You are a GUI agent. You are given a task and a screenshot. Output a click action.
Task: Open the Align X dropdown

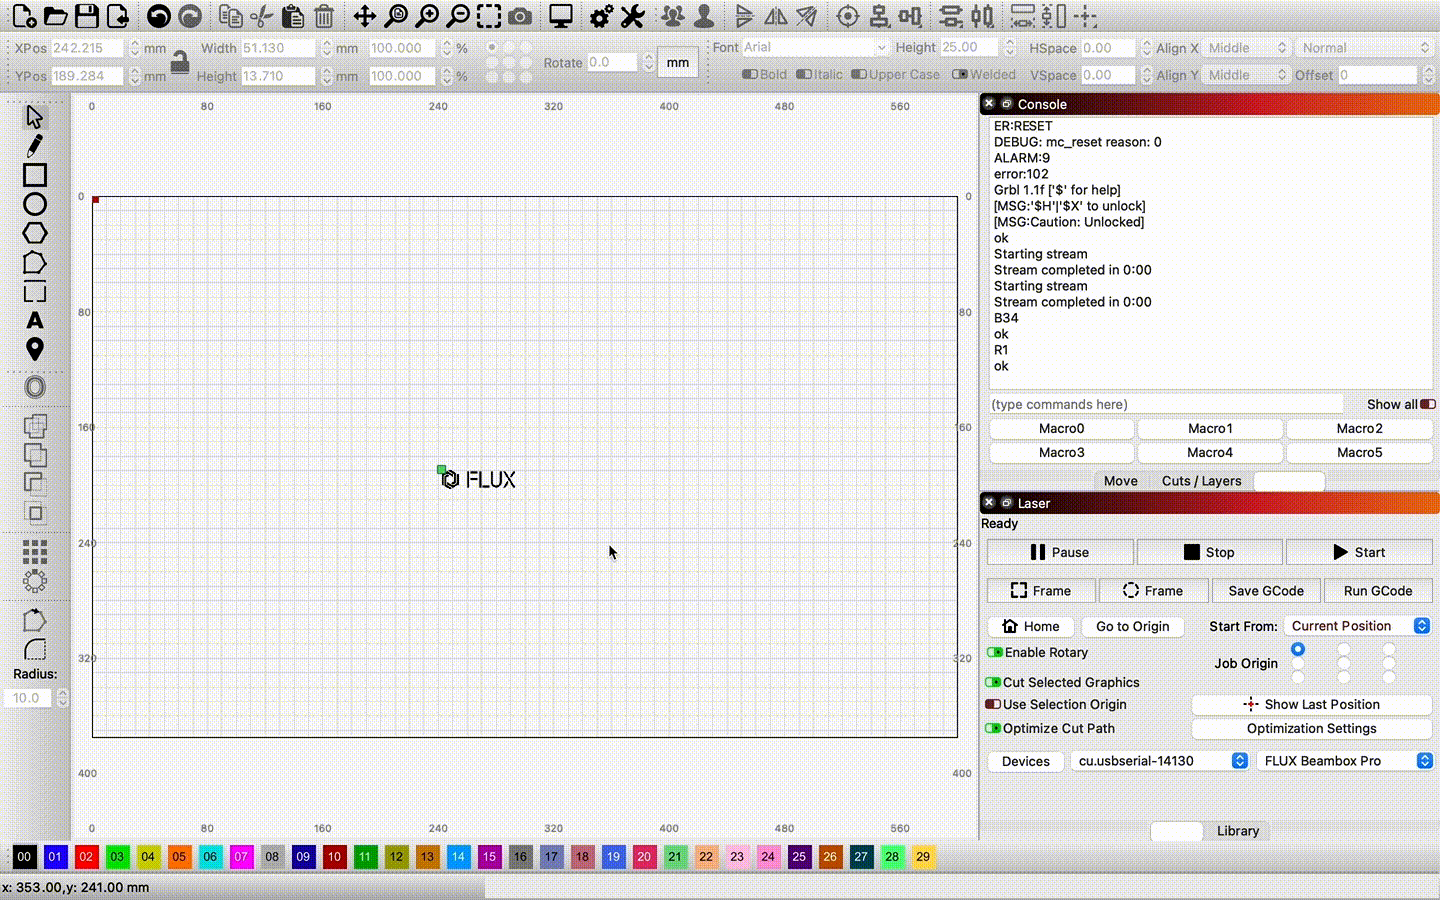pyautogui.click(x=1245, y=48)
